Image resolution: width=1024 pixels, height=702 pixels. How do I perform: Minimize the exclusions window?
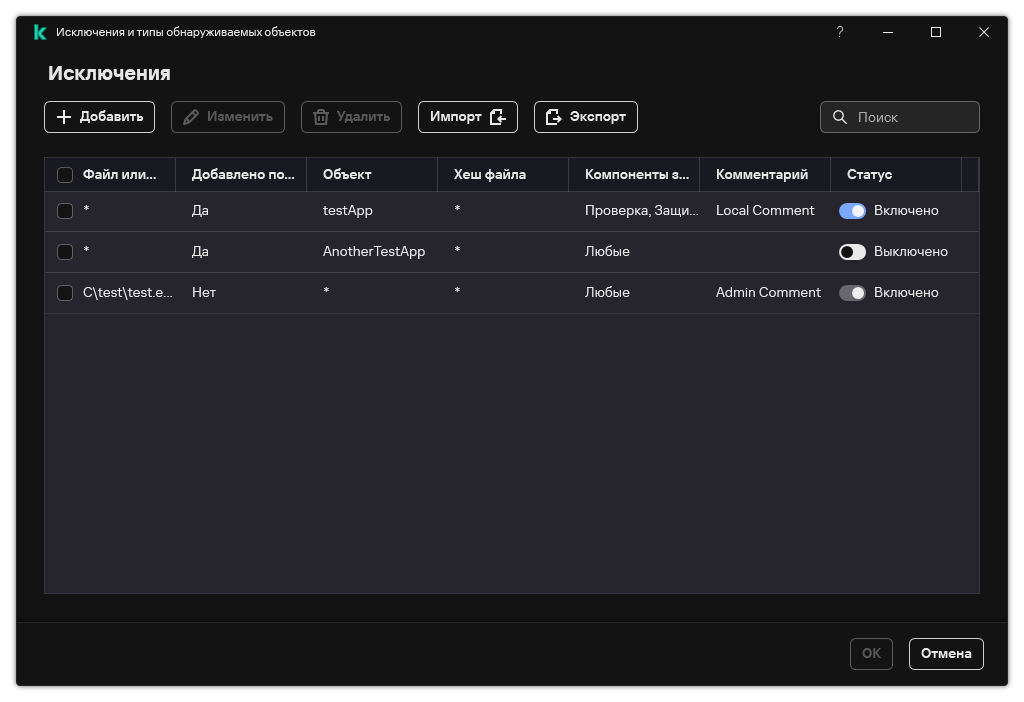point(887,32)
